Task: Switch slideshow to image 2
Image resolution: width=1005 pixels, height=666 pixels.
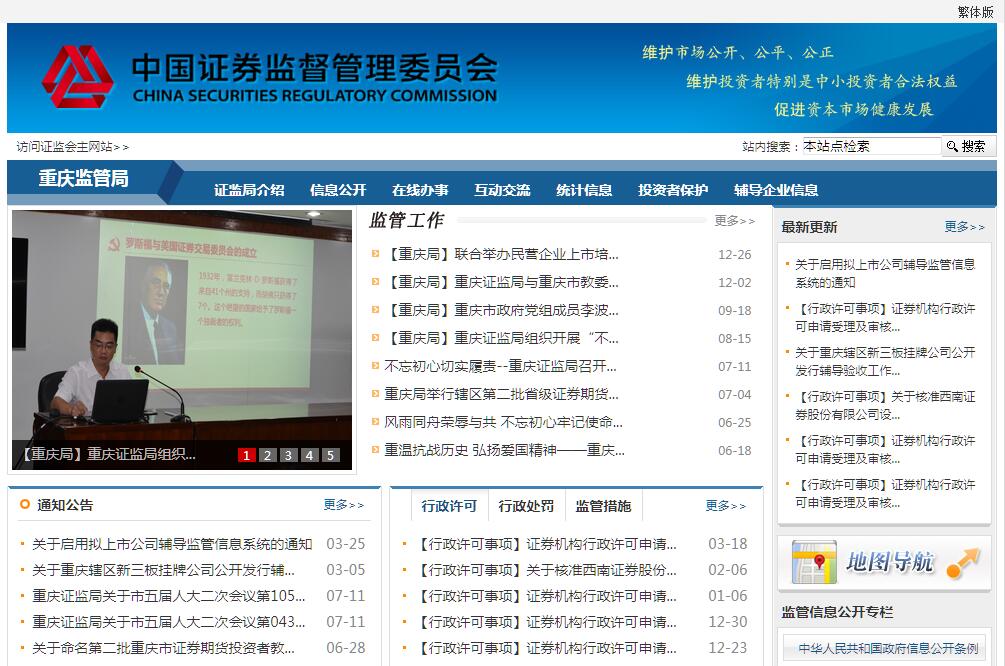Action: 267,455
